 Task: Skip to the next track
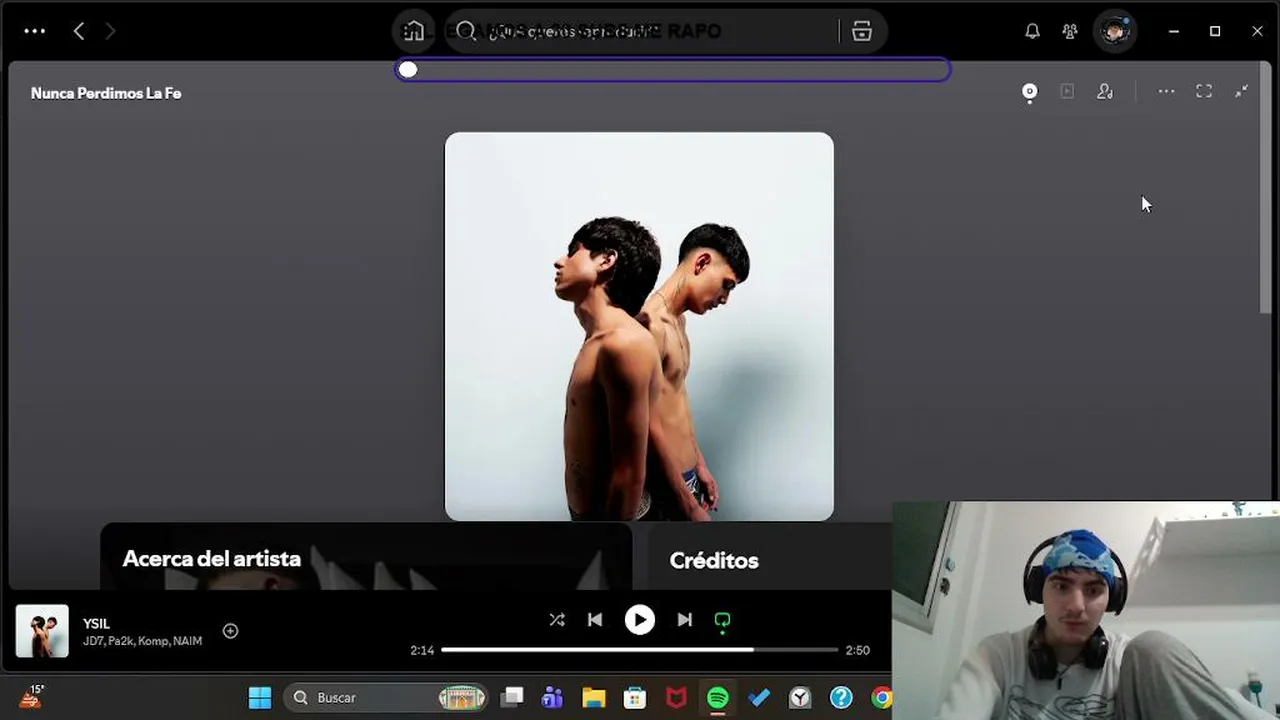685,620
